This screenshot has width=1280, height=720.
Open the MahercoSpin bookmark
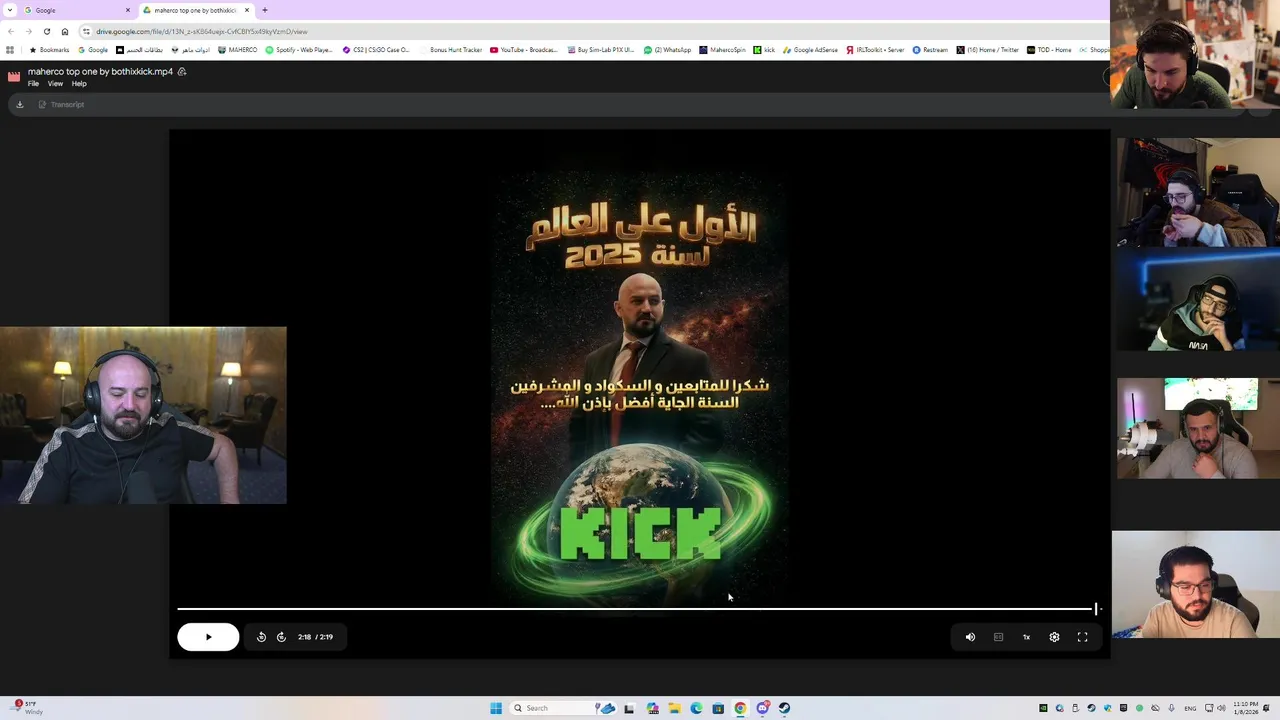(722, 50)
